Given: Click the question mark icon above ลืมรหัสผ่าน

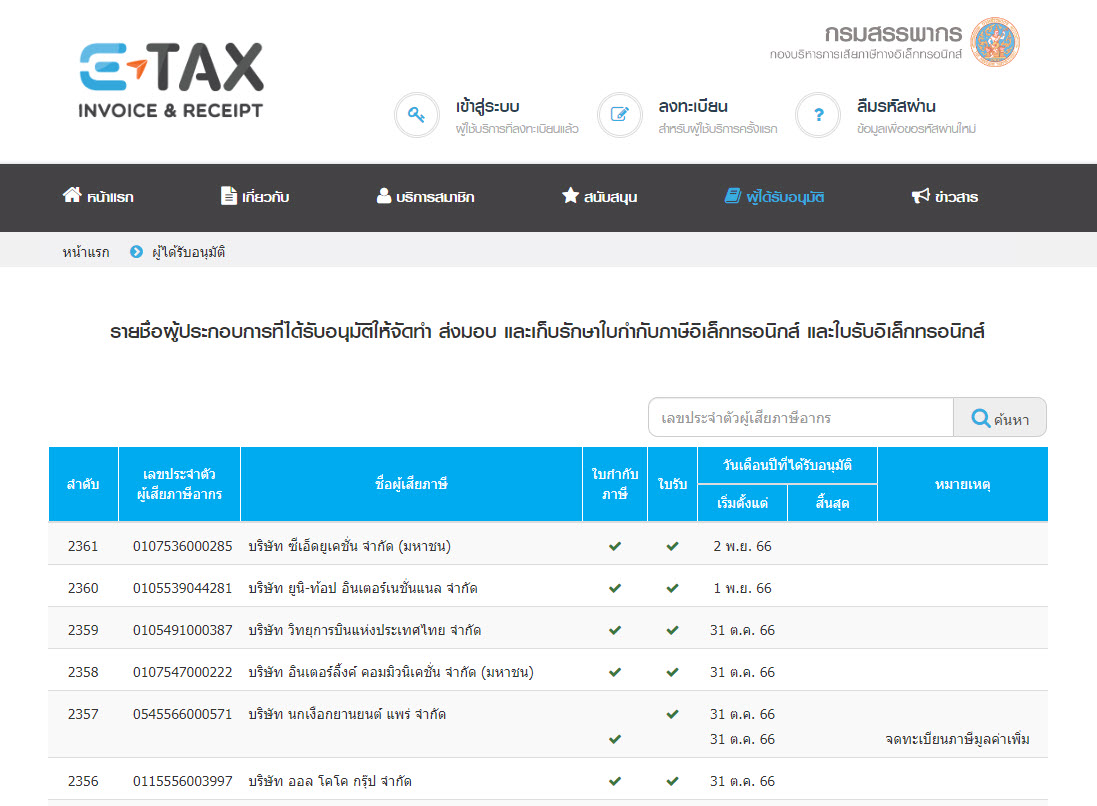Looking at the screenshot, I should 818,115.
